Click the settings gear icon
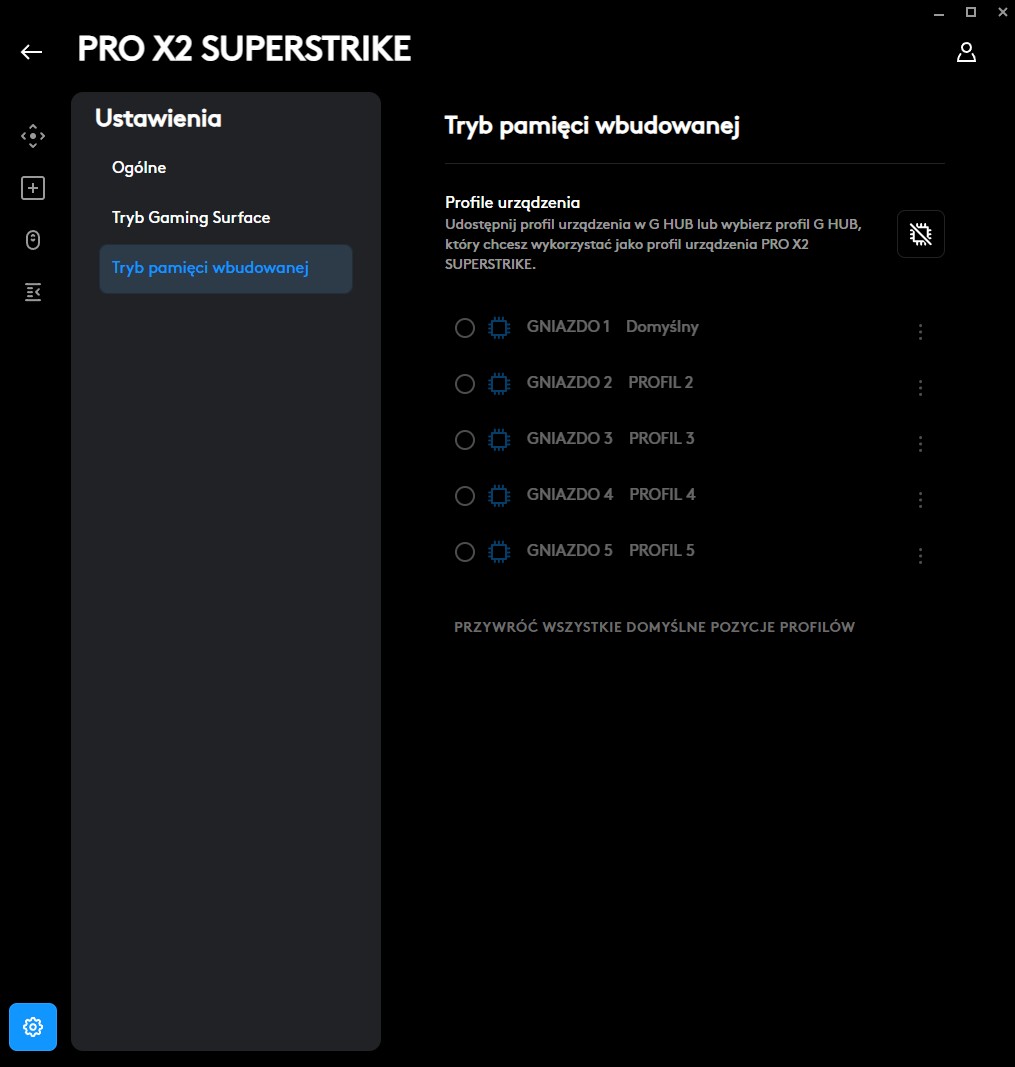 [x=33, y=1027]
